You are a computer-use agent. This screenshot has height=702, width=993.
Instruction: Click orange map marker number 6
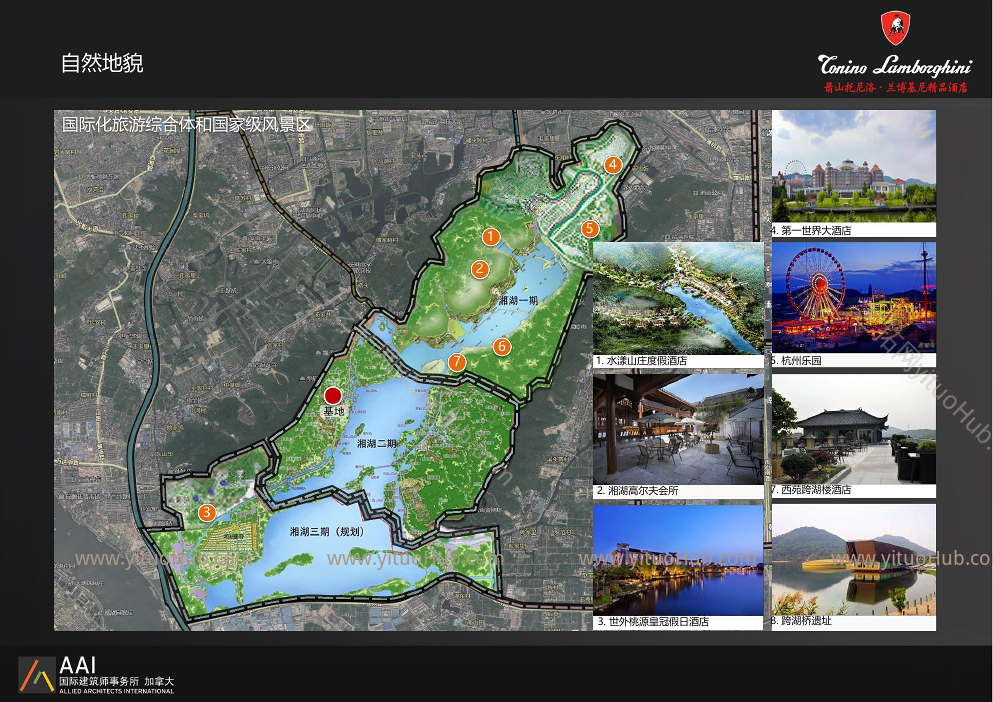[502, 346]
